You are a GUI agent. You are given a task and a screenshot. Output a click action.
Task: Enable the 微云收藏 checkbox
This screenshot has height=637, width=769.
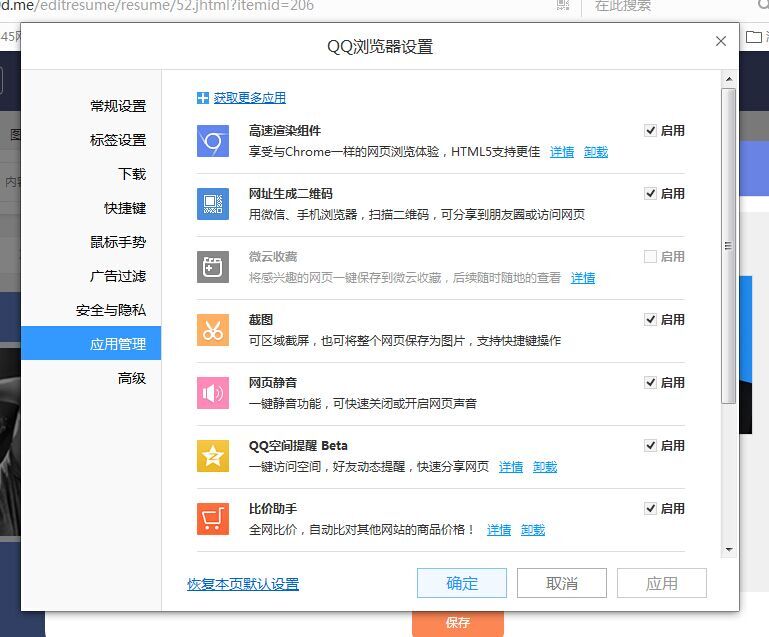(650, 256)
